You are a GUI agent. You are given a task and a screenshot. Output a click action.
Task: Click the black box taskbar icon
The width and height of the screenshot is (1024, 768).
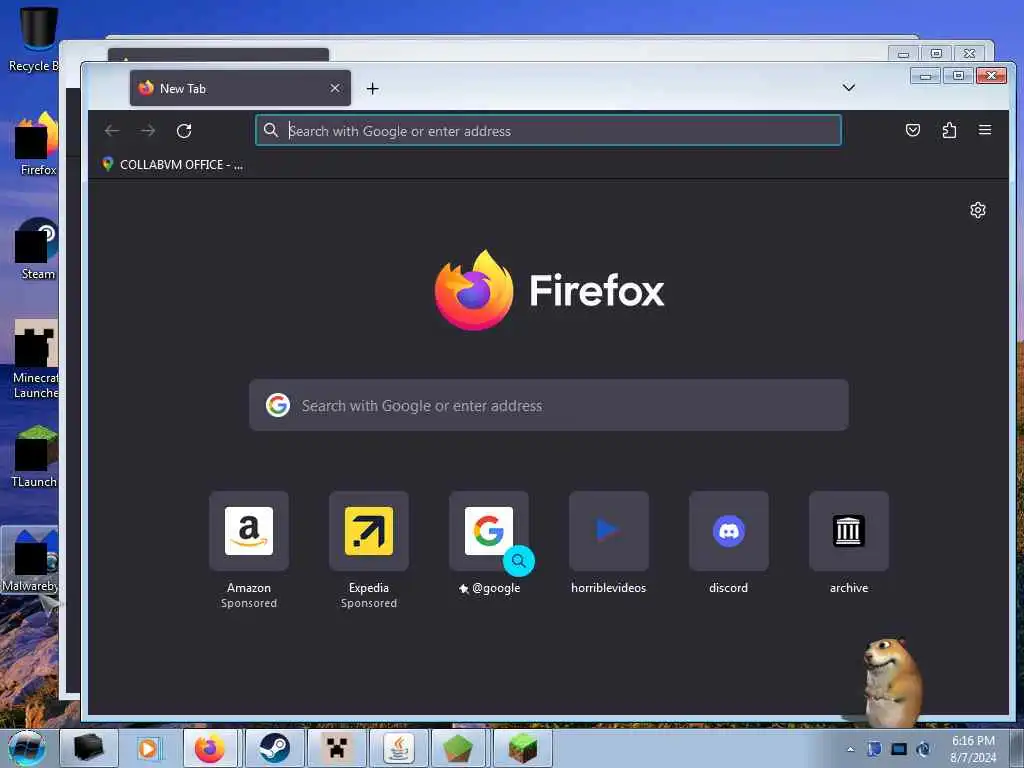pyautogui.click(x=89, y=748)
